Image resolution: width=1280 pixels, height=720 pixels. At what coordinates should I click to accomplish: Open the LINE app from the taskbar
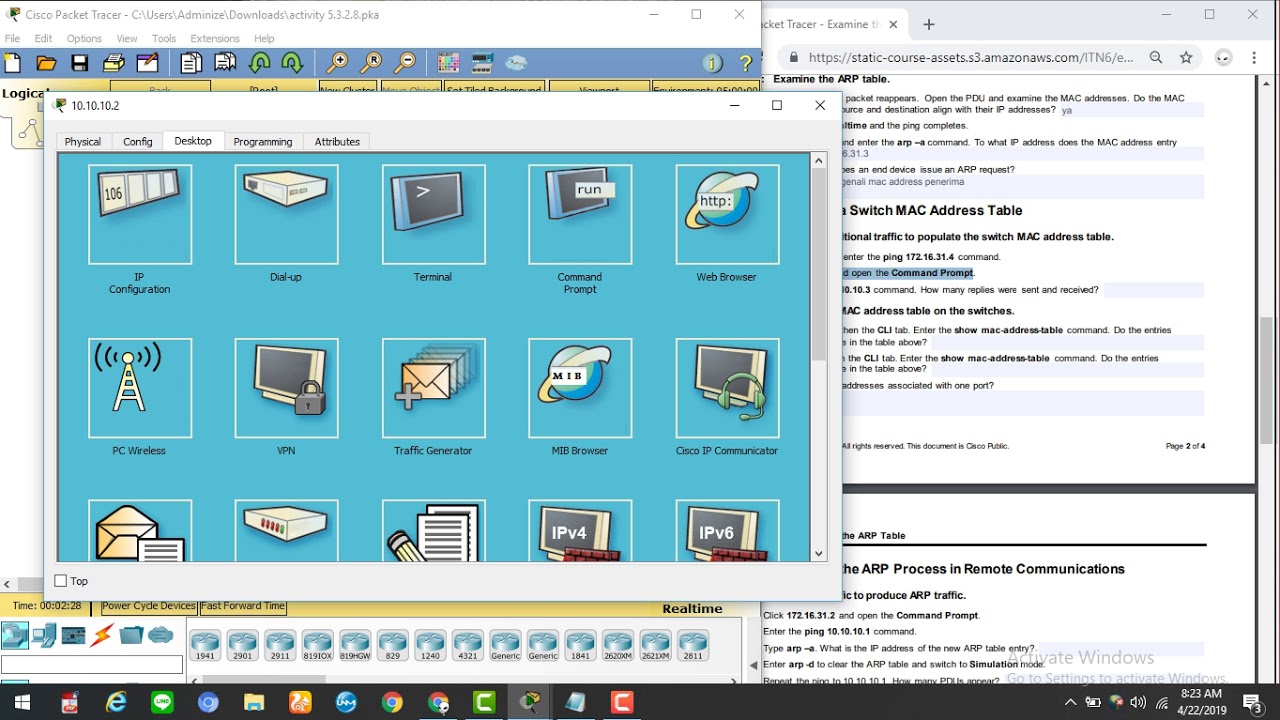(x=162, y=703)
